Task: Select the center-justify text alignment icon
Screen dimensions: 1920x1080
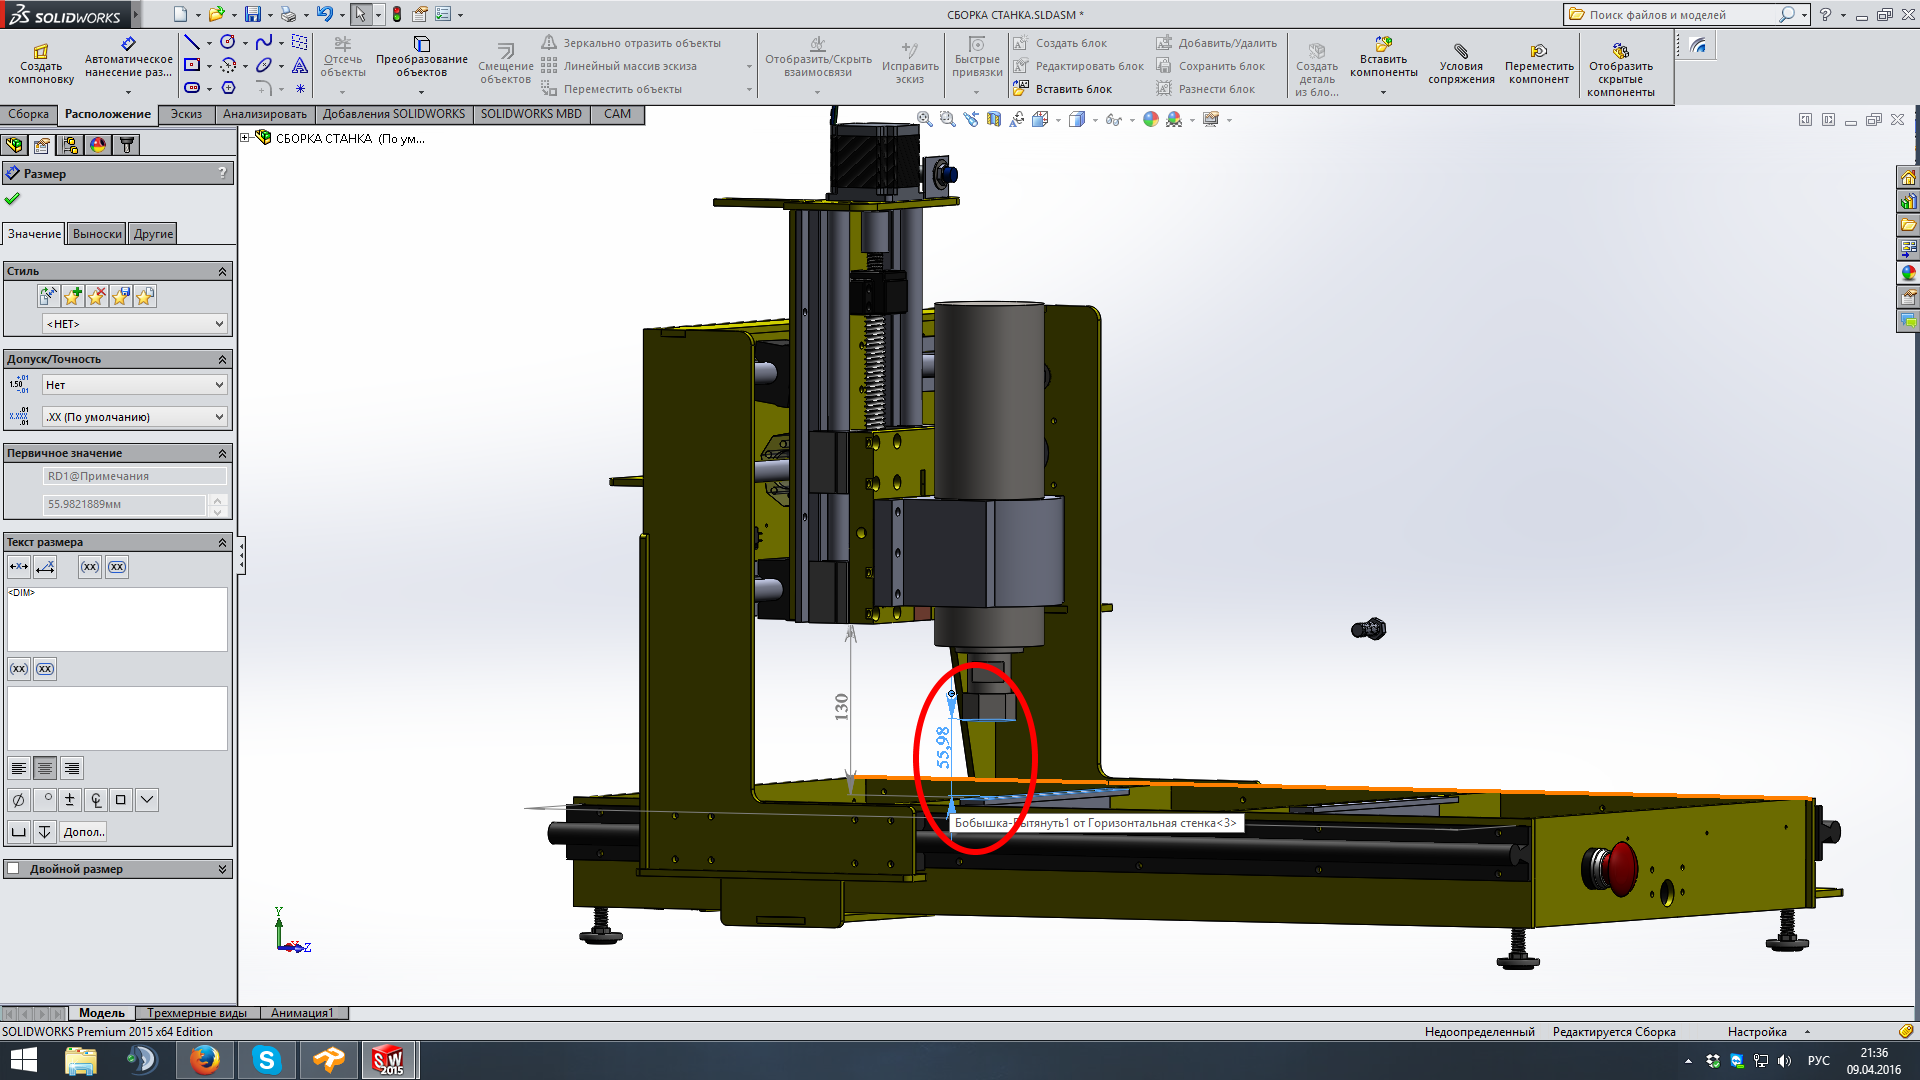Action: coord(45,768)
